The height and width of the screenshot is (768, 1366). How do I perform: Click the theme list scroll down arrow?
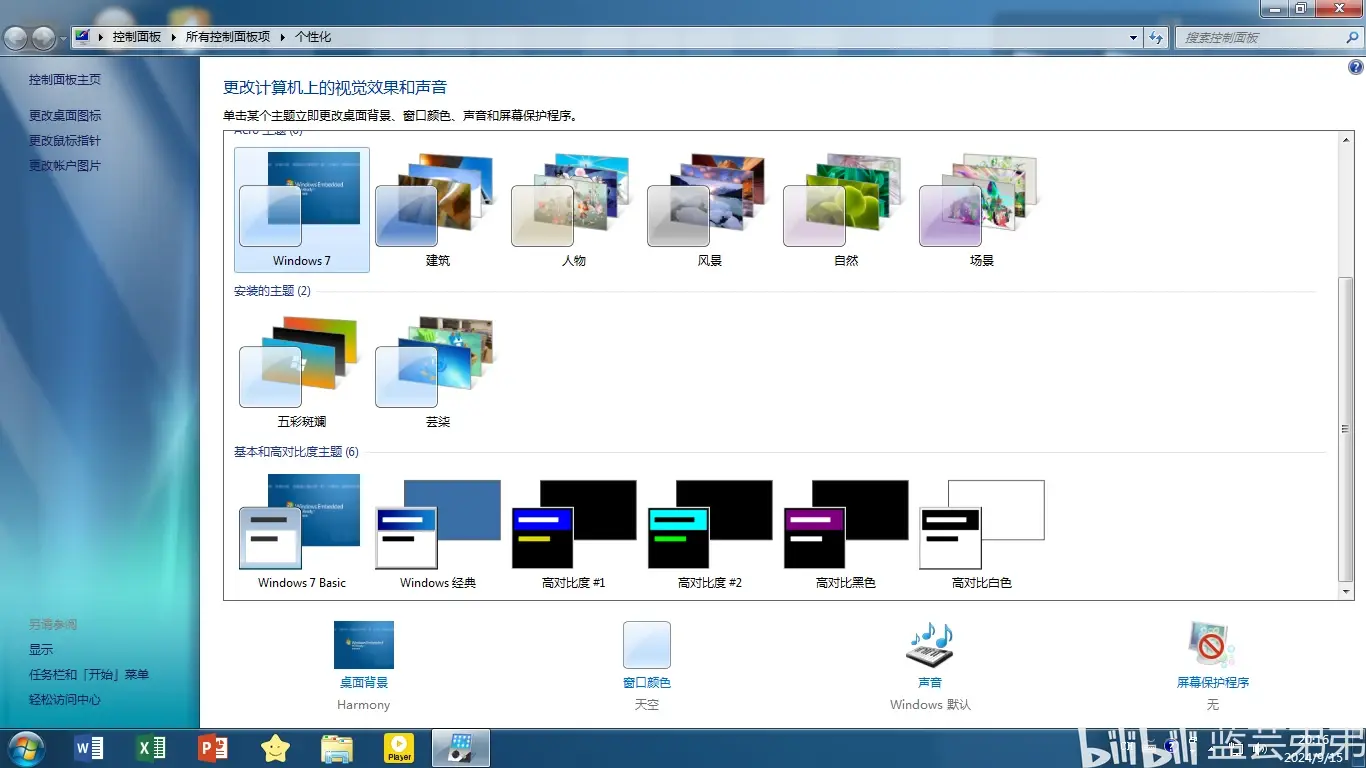[1346, 592]
